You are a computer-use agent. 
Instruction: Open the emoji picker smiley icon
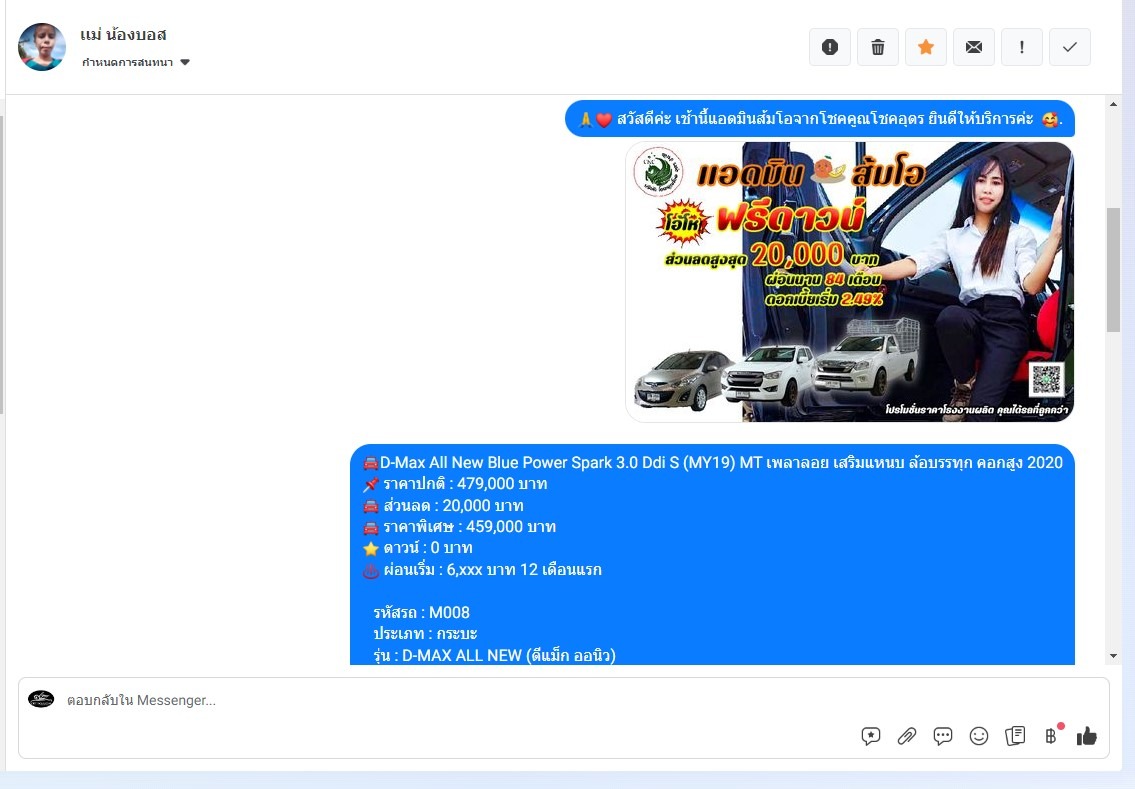(x=979, y=736)
